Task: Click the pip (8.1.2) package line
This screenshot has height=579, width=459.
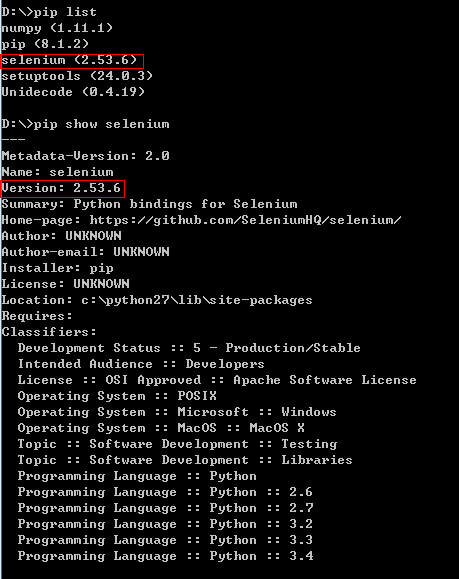Action: pos(45,44)
